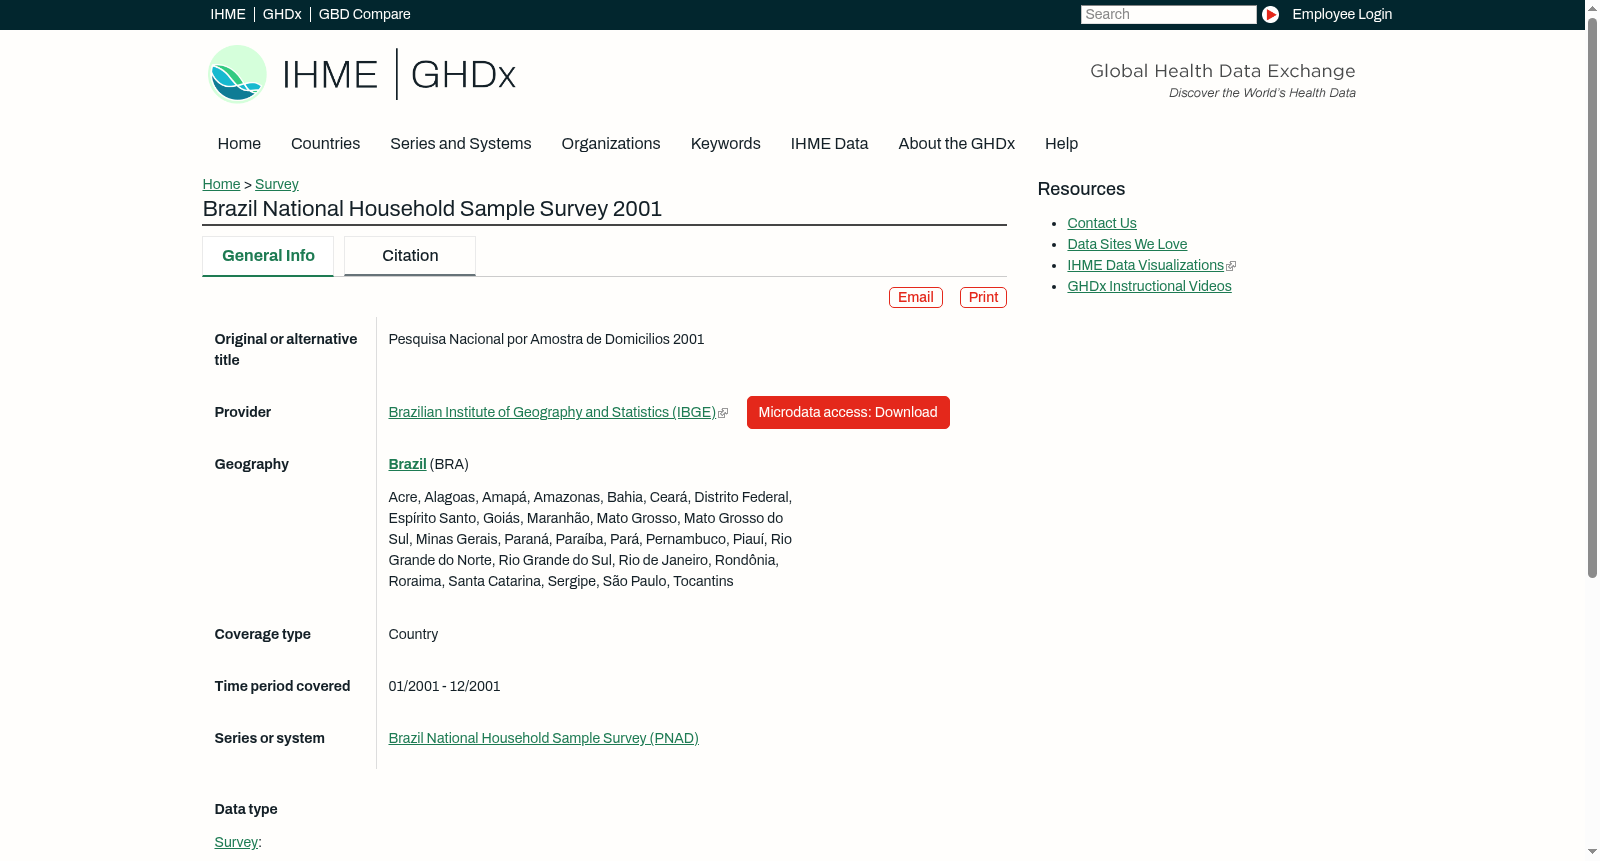1600x861 pixels.
Task: Open the Keywords menu item
Action: 726,143
